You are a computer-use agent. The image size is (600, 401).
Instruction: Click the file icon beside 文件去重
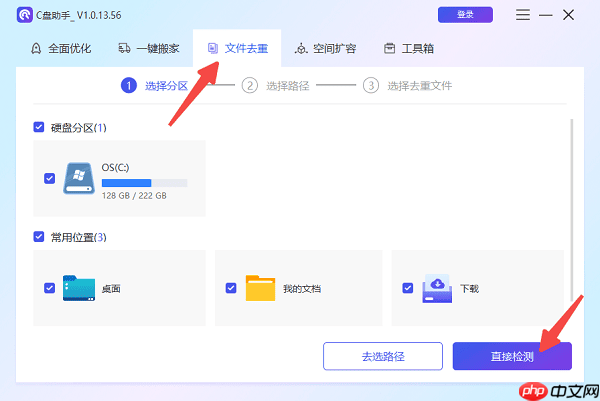click(213, 48)
